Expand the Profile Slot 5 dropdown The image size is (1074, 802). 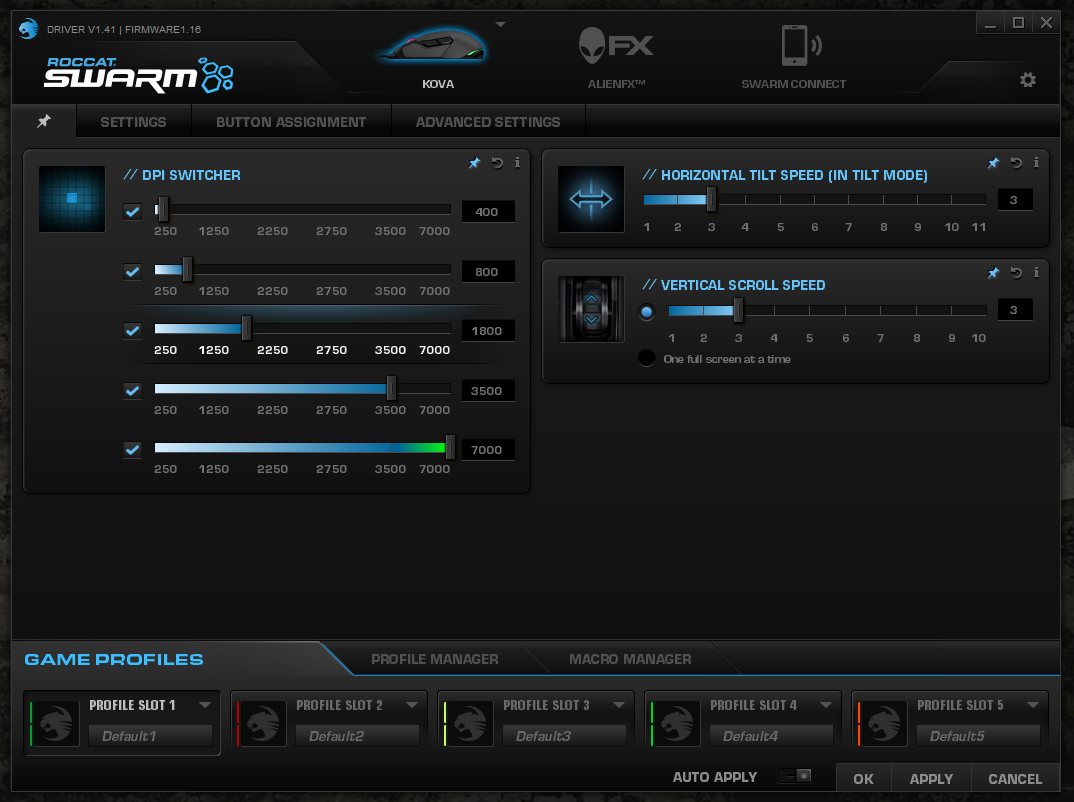(x=1033, y=705)
